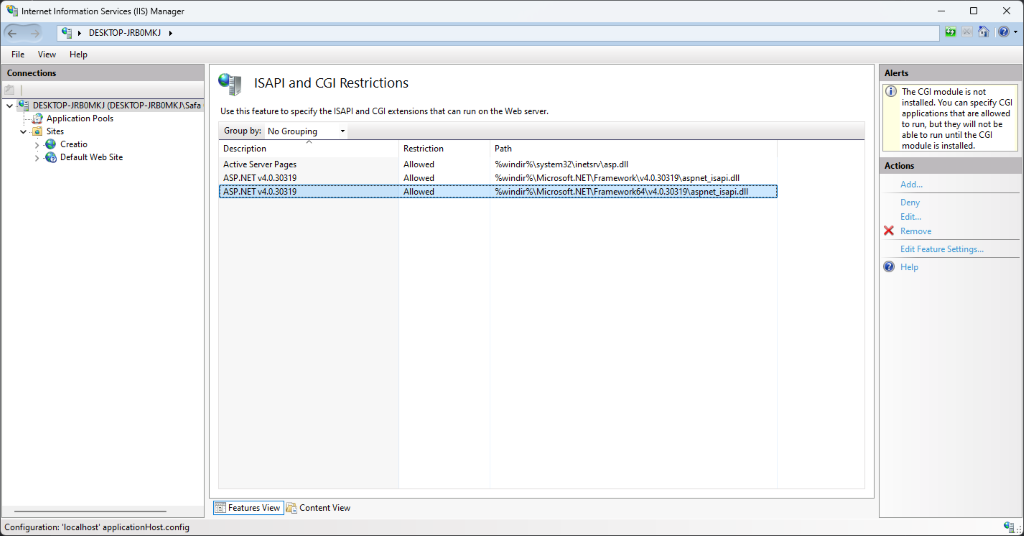Click the info icon in Alerts
The width and height of the screenshot is (1024, 536).
pos(891,91)
